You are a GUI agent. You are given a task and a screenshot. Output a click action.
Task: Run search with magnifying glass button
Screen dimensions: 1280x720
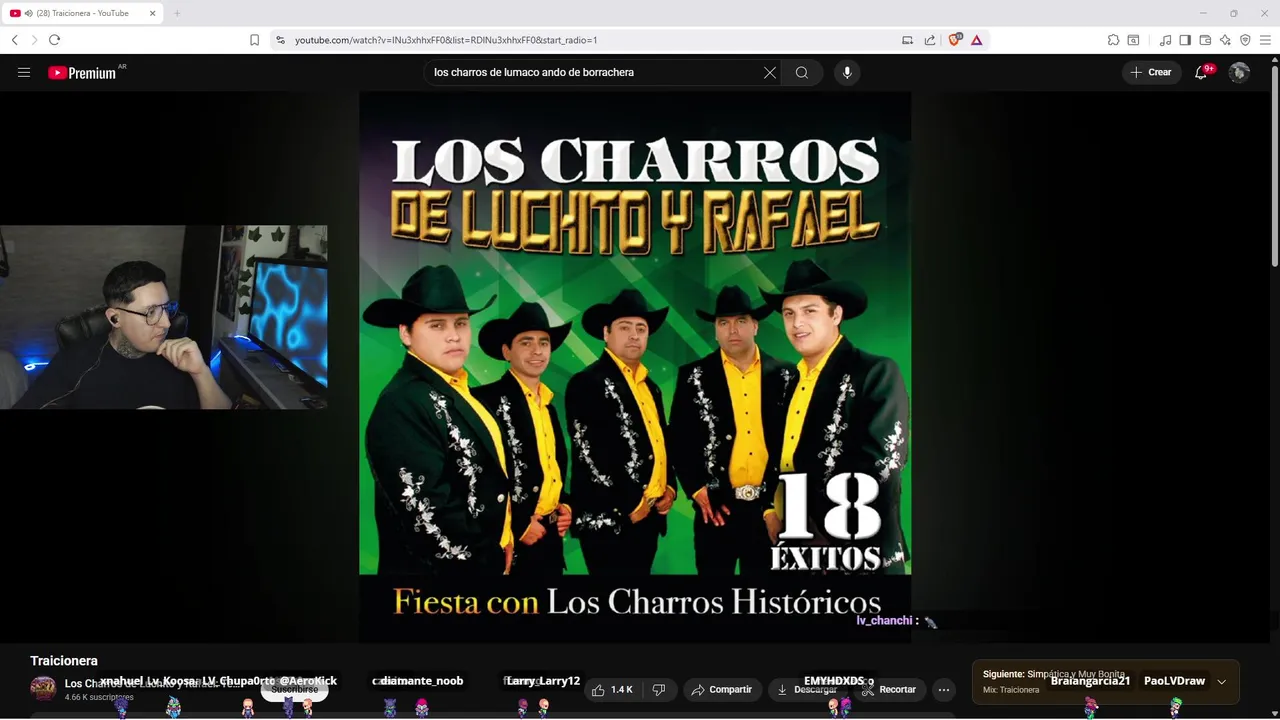coord(802,72)
